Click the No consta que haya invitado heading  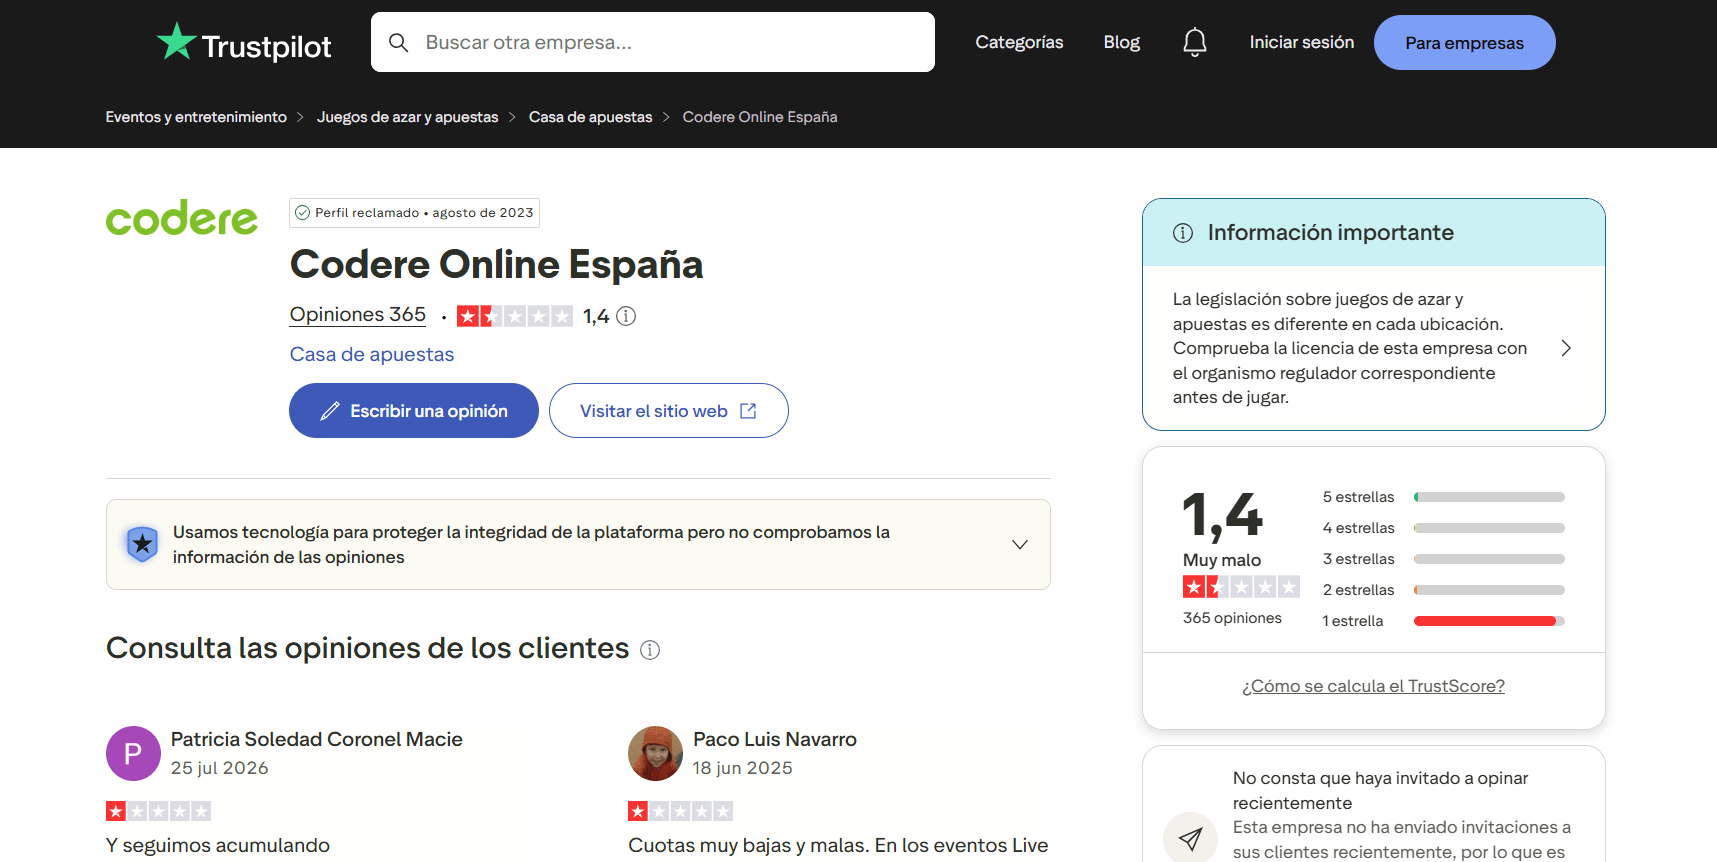(1380, 790)
